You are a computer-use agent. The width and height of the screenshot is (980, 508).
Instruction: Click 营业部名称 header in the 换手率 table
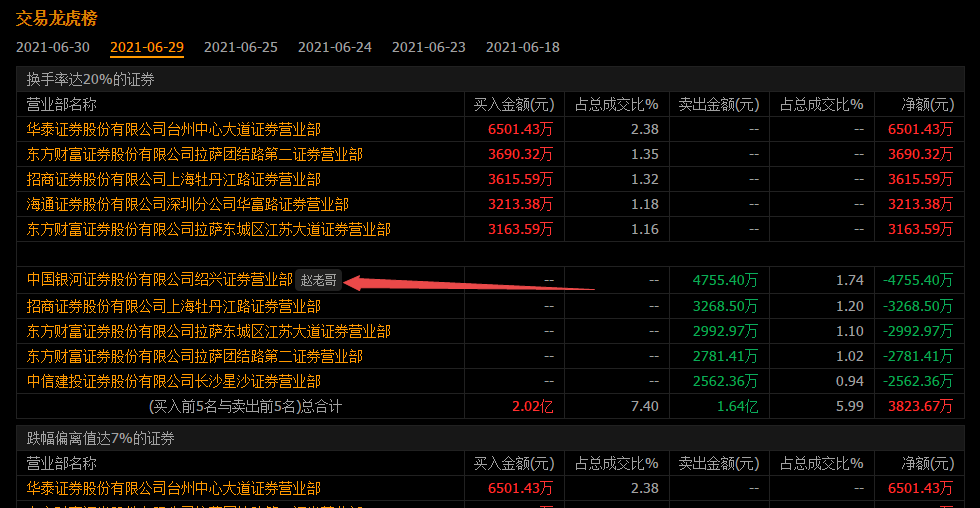point(61,104)
